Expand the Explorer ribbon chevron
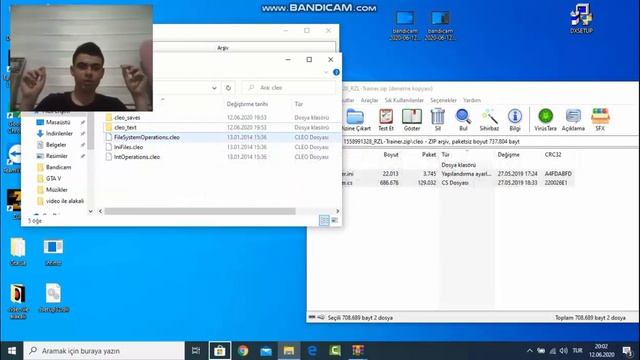The image size is (640, 360). 326,72
